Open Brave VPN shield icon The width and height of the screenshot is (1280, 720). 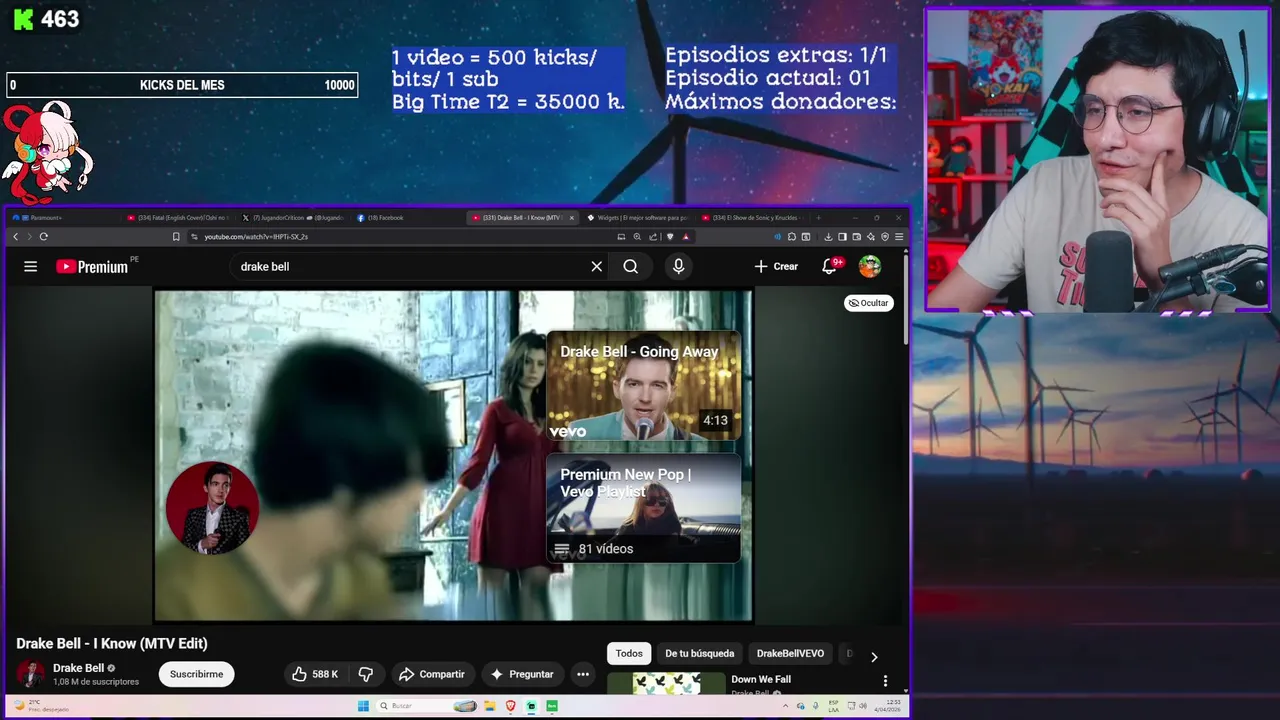(x=885, y=236)
